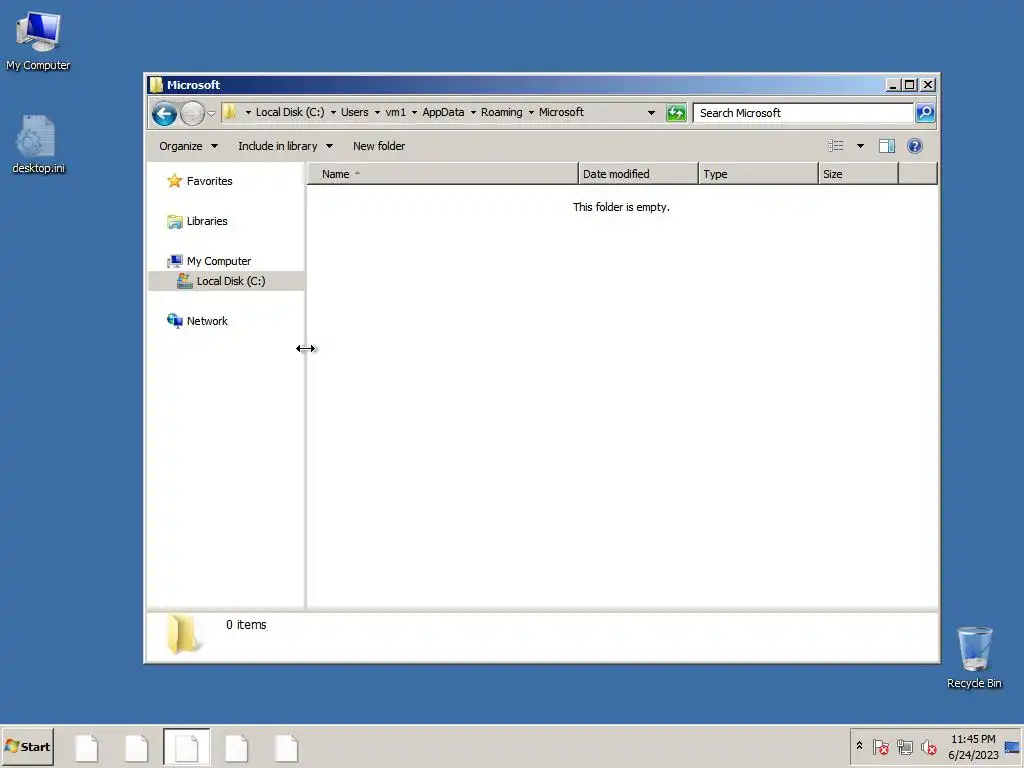
Task: Expand dropdown arrow after vm1 breadcrumb
Action: tap(414, 112)
